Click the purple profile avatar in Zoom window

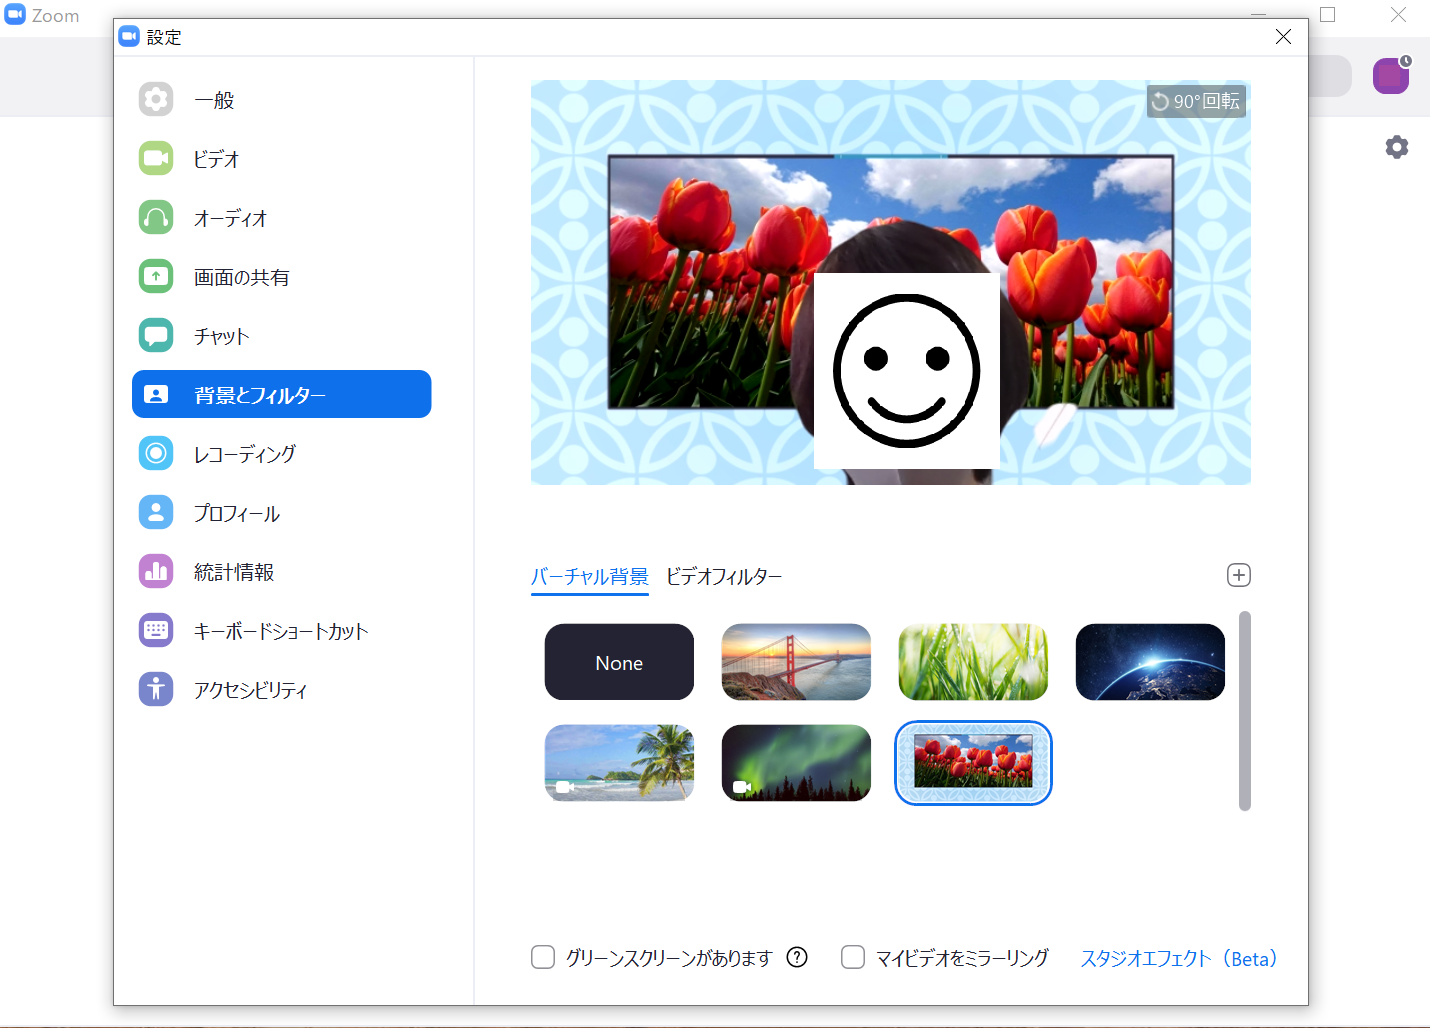point(1391,75)
